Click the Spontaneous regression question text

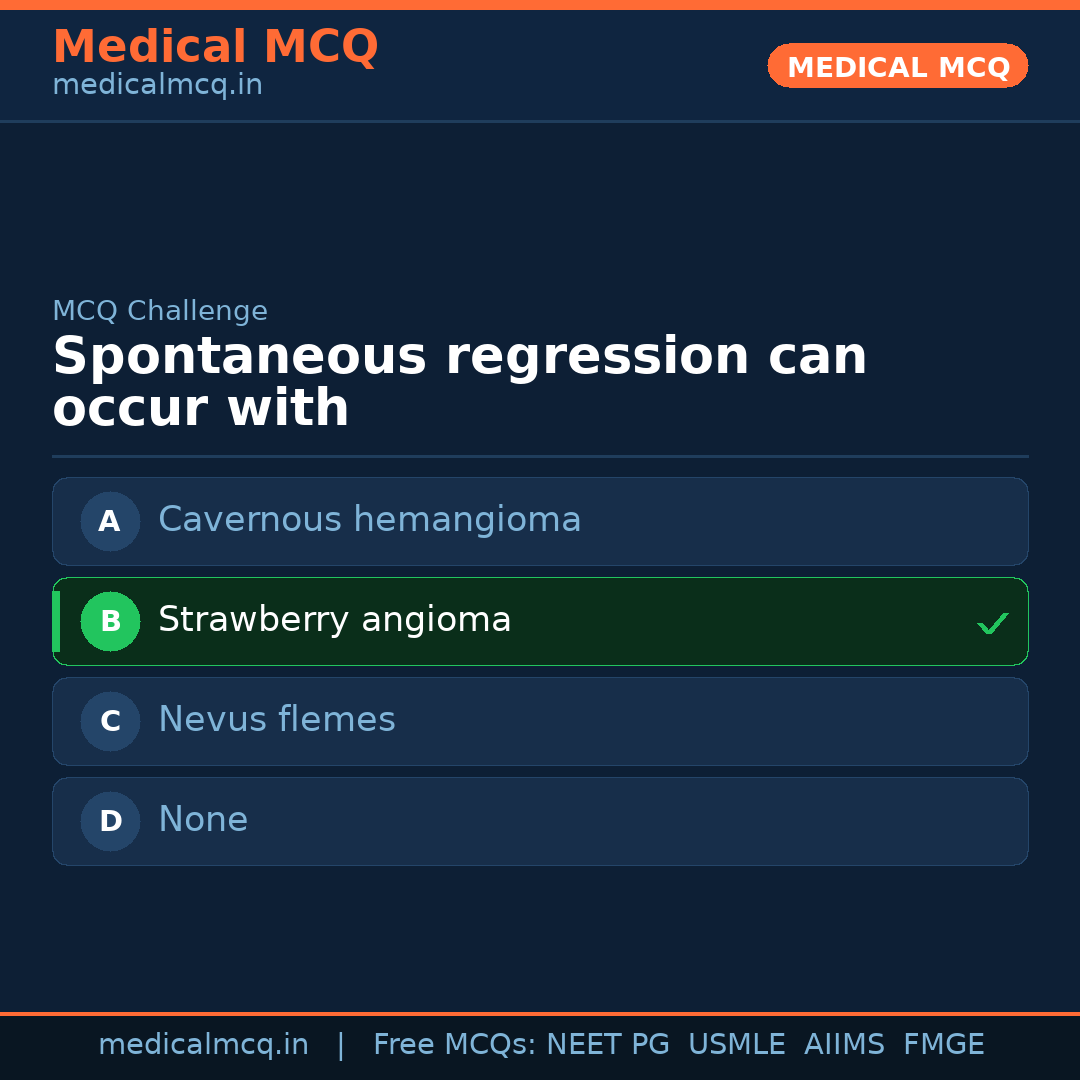tap(459, 383)
